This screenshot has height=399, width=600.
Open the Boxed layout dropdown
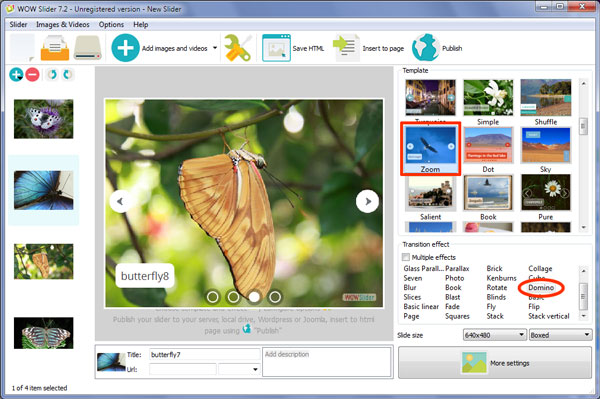click(560, 335)
